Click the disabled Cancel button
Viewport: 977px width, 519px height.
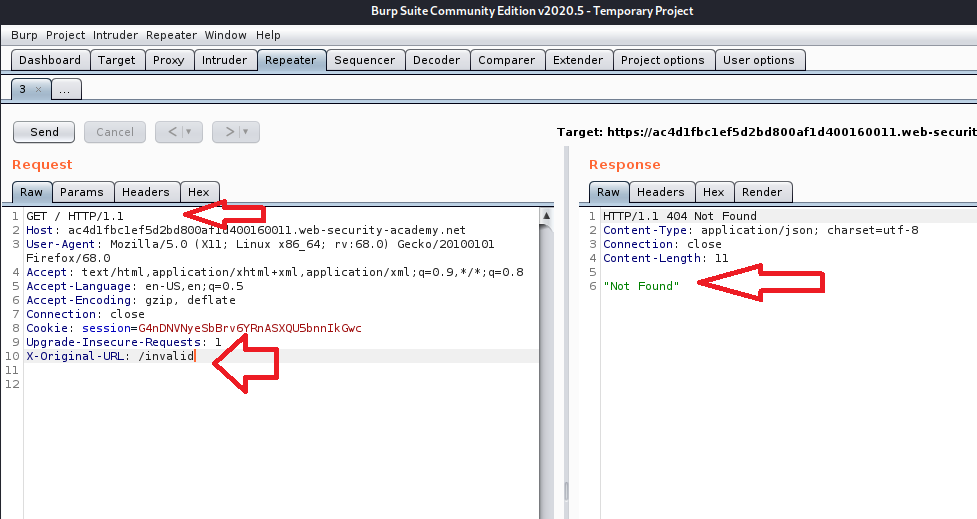pos(115,132)
